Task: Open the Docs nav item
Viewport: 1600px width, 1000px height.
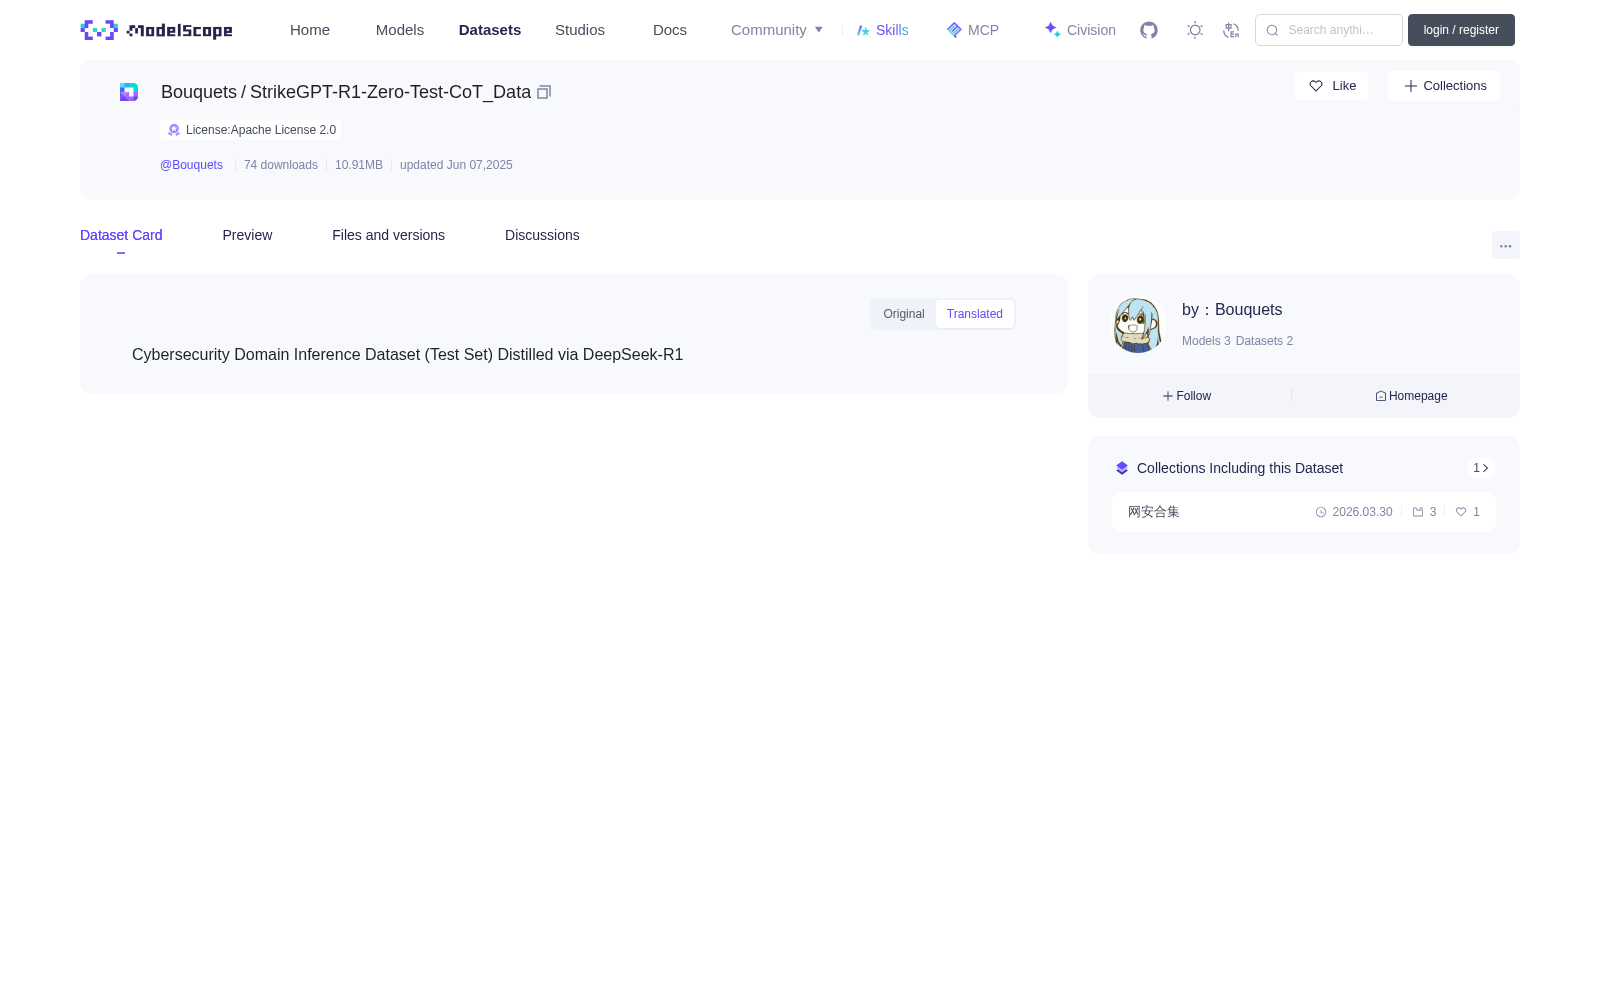Action: pos(670,30)
